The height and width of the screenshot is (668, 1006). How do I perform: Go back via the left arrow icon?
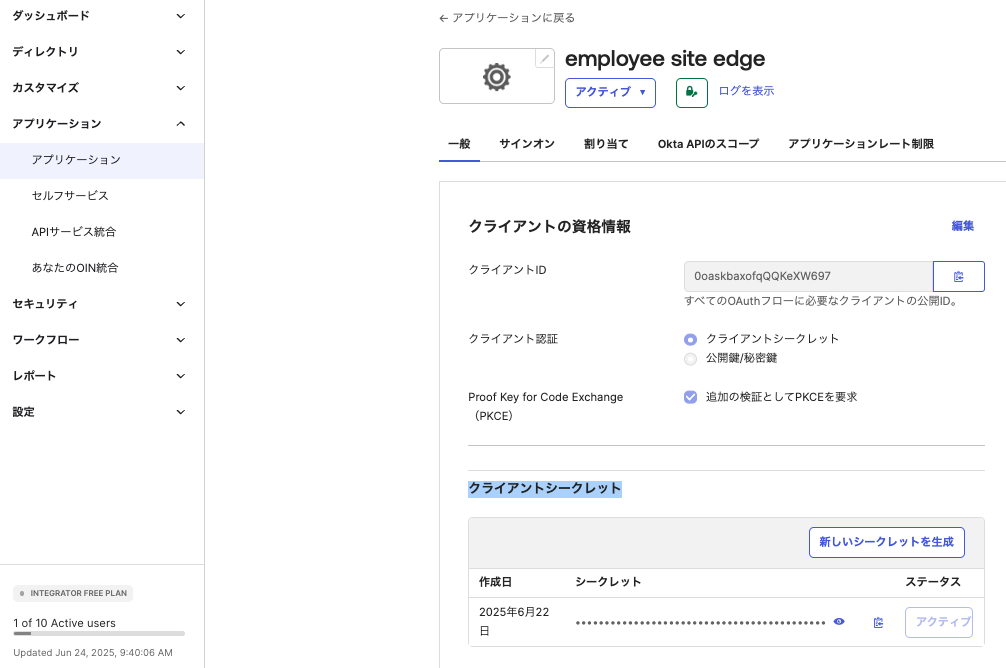pyautogui.click(x=441, y=17)
